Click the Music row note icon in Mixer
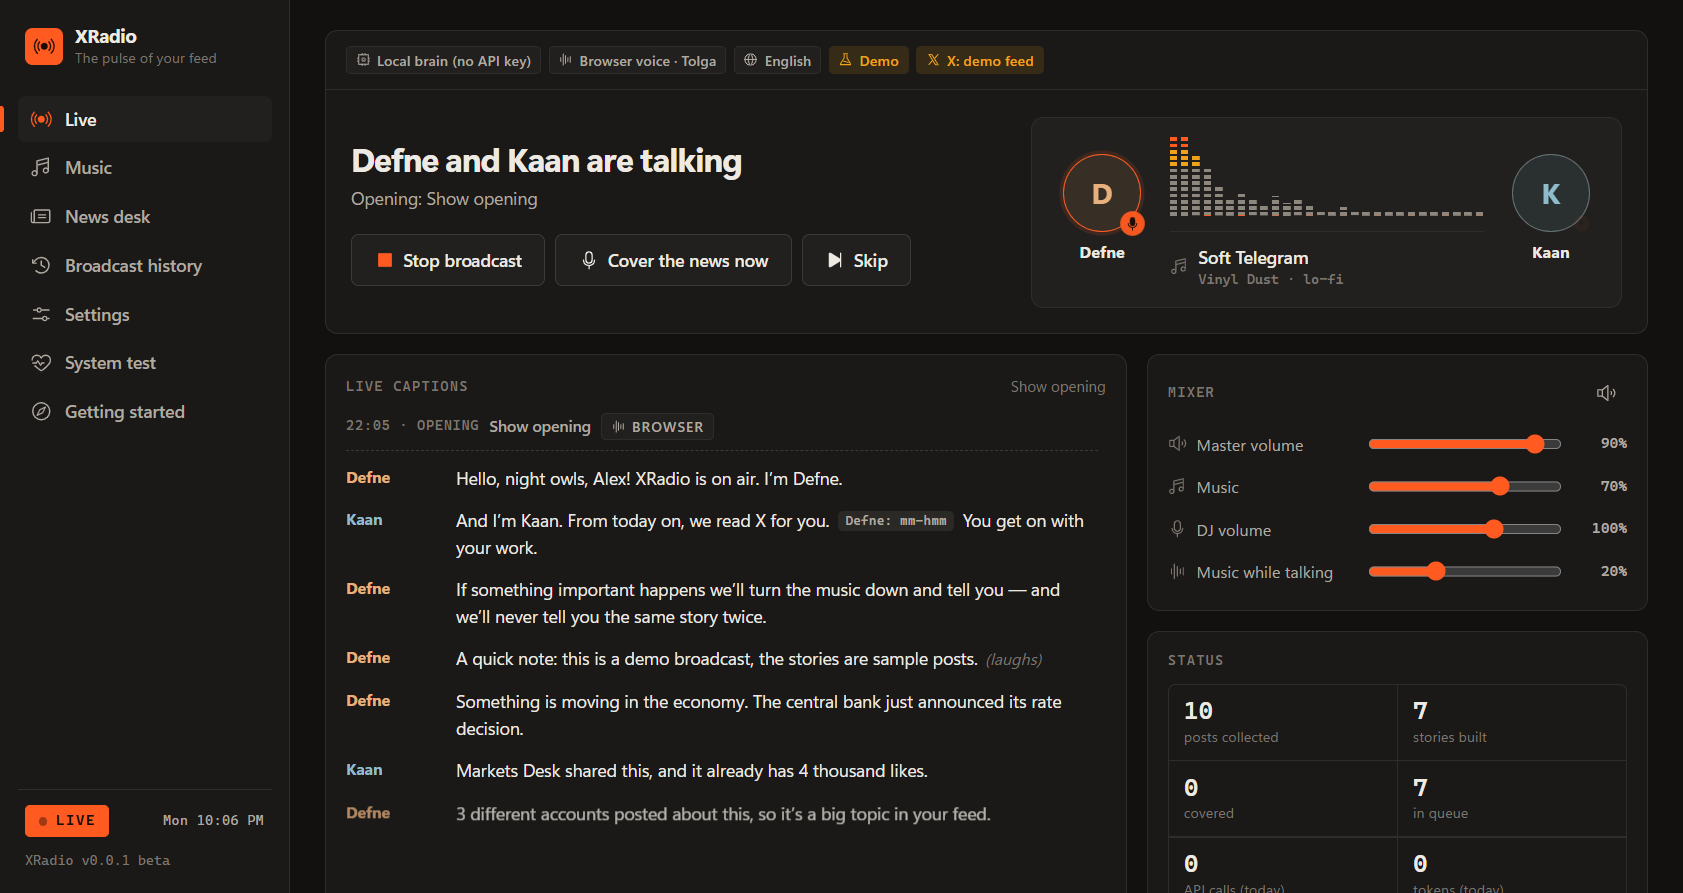Image resolution: width=1683 pixels, height=893 pixels. coord(1178,487)
